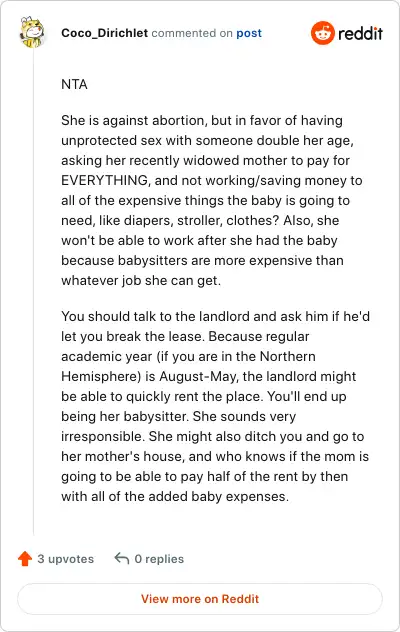Click the line starting "She is against abortion"

tap(202, 121)
